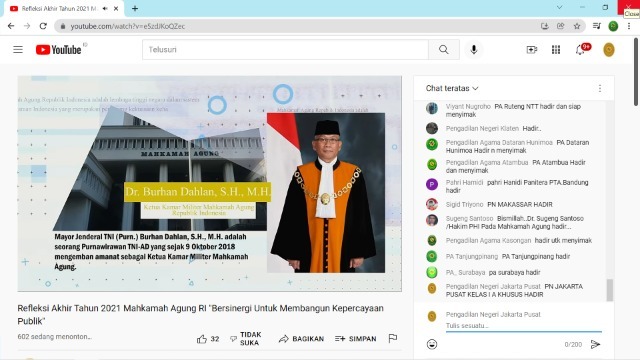Viewport: 640px width, 360px height.
Task: Click the share page icon in address bar
Action: tap(560, 26)
